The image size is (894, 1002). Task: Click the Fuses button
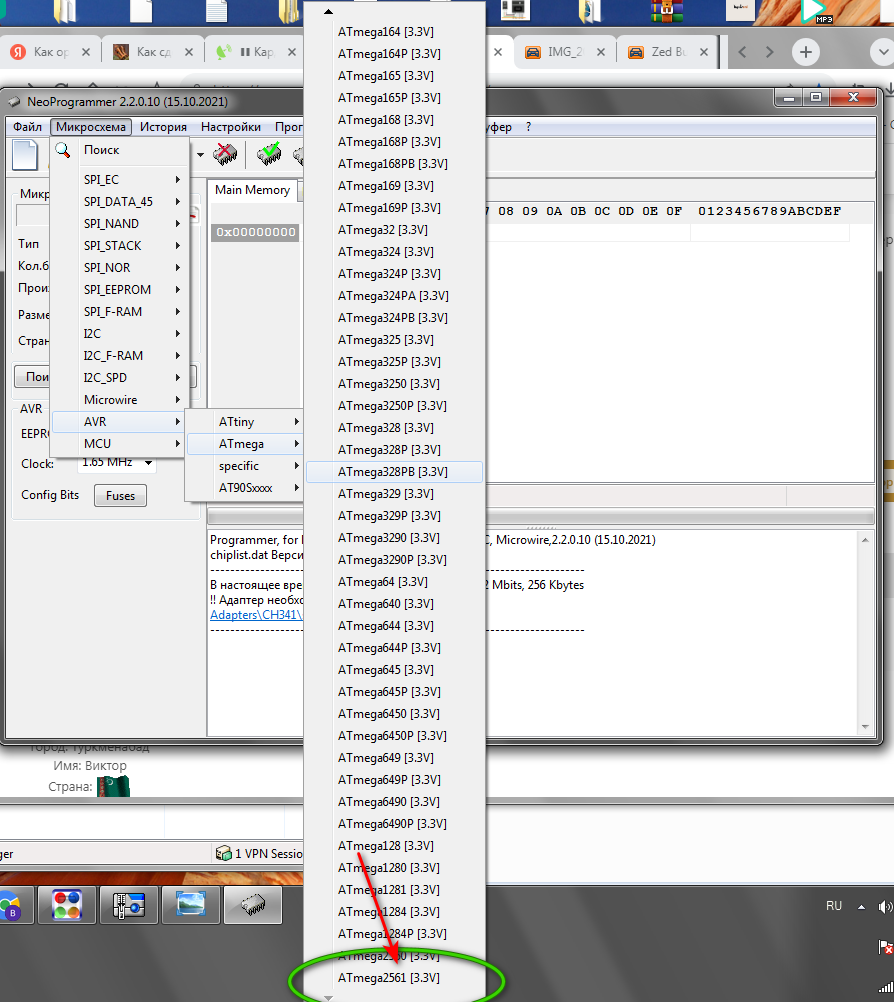click(x=121, y=495)
